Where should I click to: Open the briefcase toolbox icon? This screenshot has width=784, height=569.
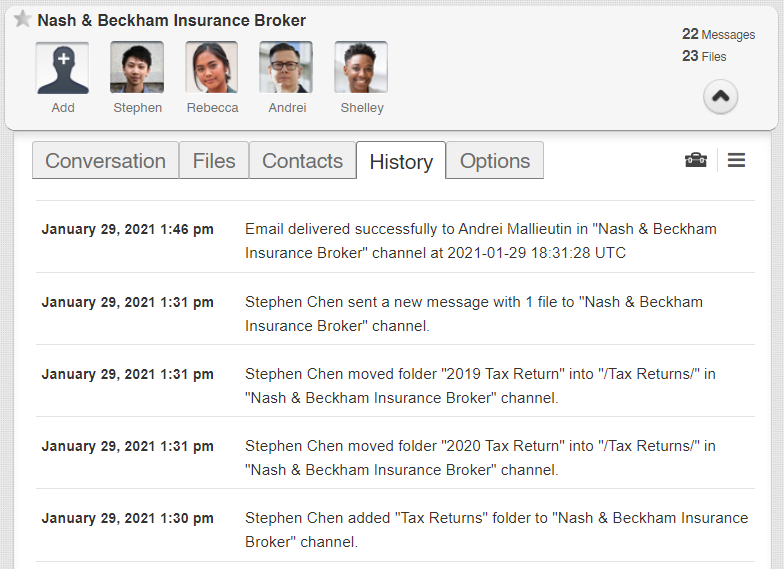(x=696, y=160)
